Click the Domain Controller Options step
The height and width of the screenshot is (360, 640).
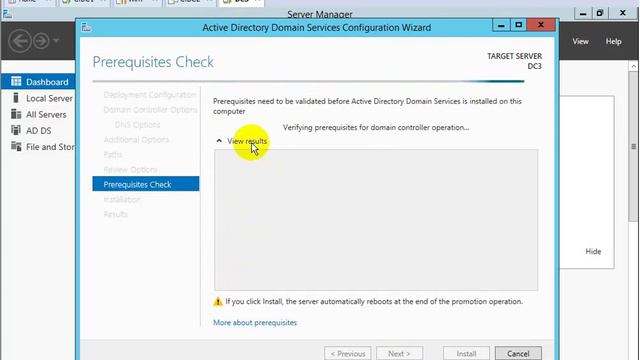(150, 110)
